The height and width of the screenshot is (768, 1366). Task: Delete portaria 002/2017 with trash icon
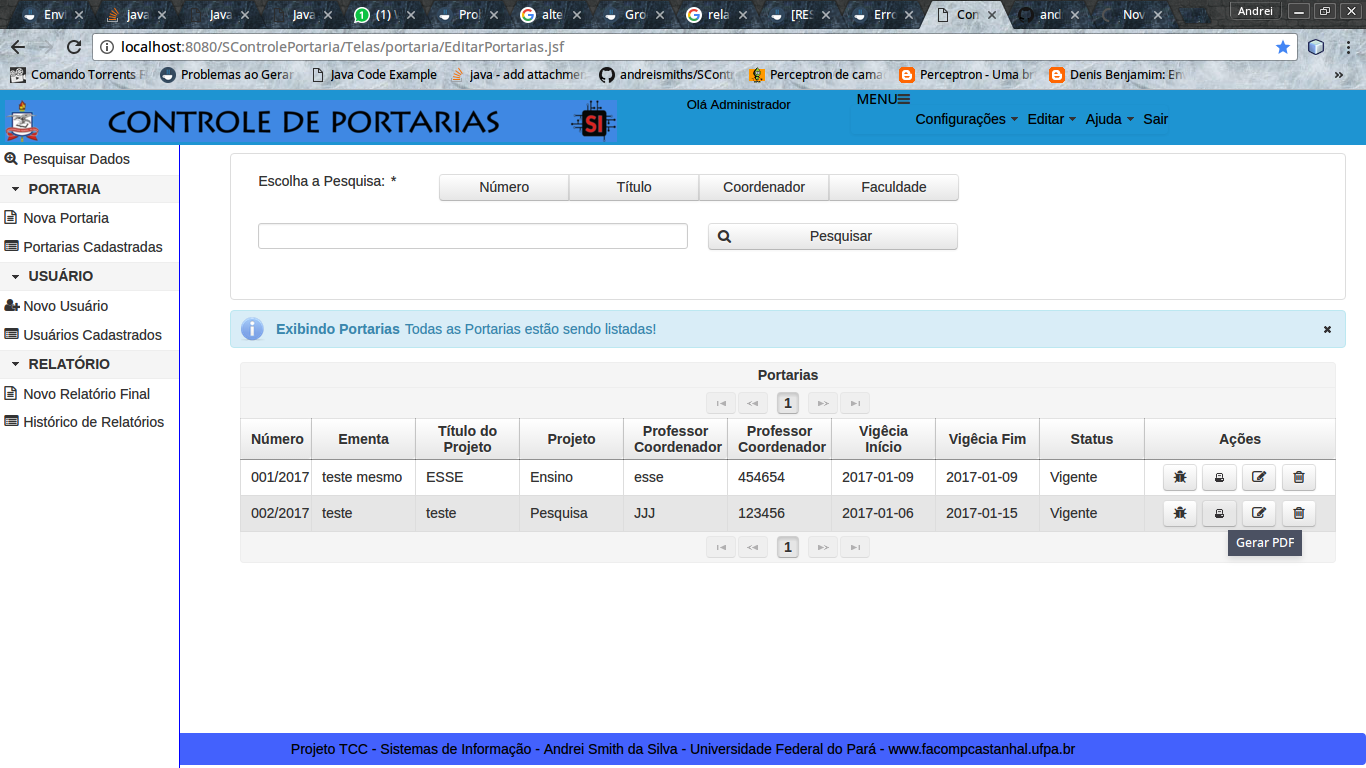1299,513
